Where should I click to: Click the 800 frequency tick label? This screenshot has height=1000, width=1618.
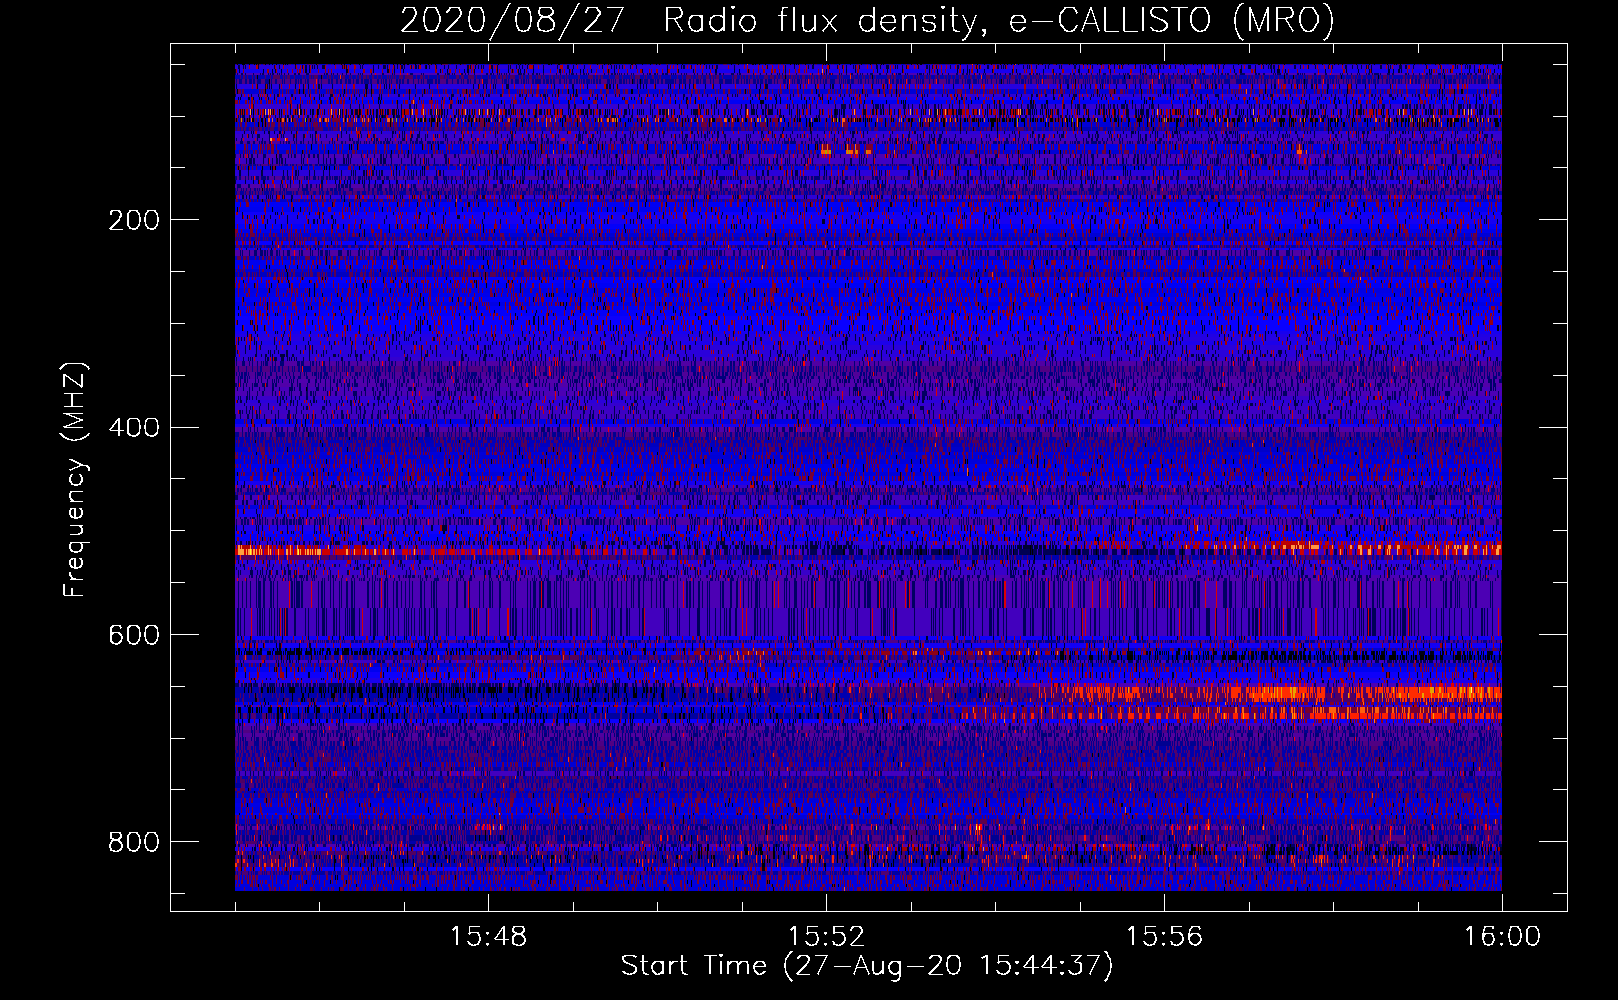point(134,842)
